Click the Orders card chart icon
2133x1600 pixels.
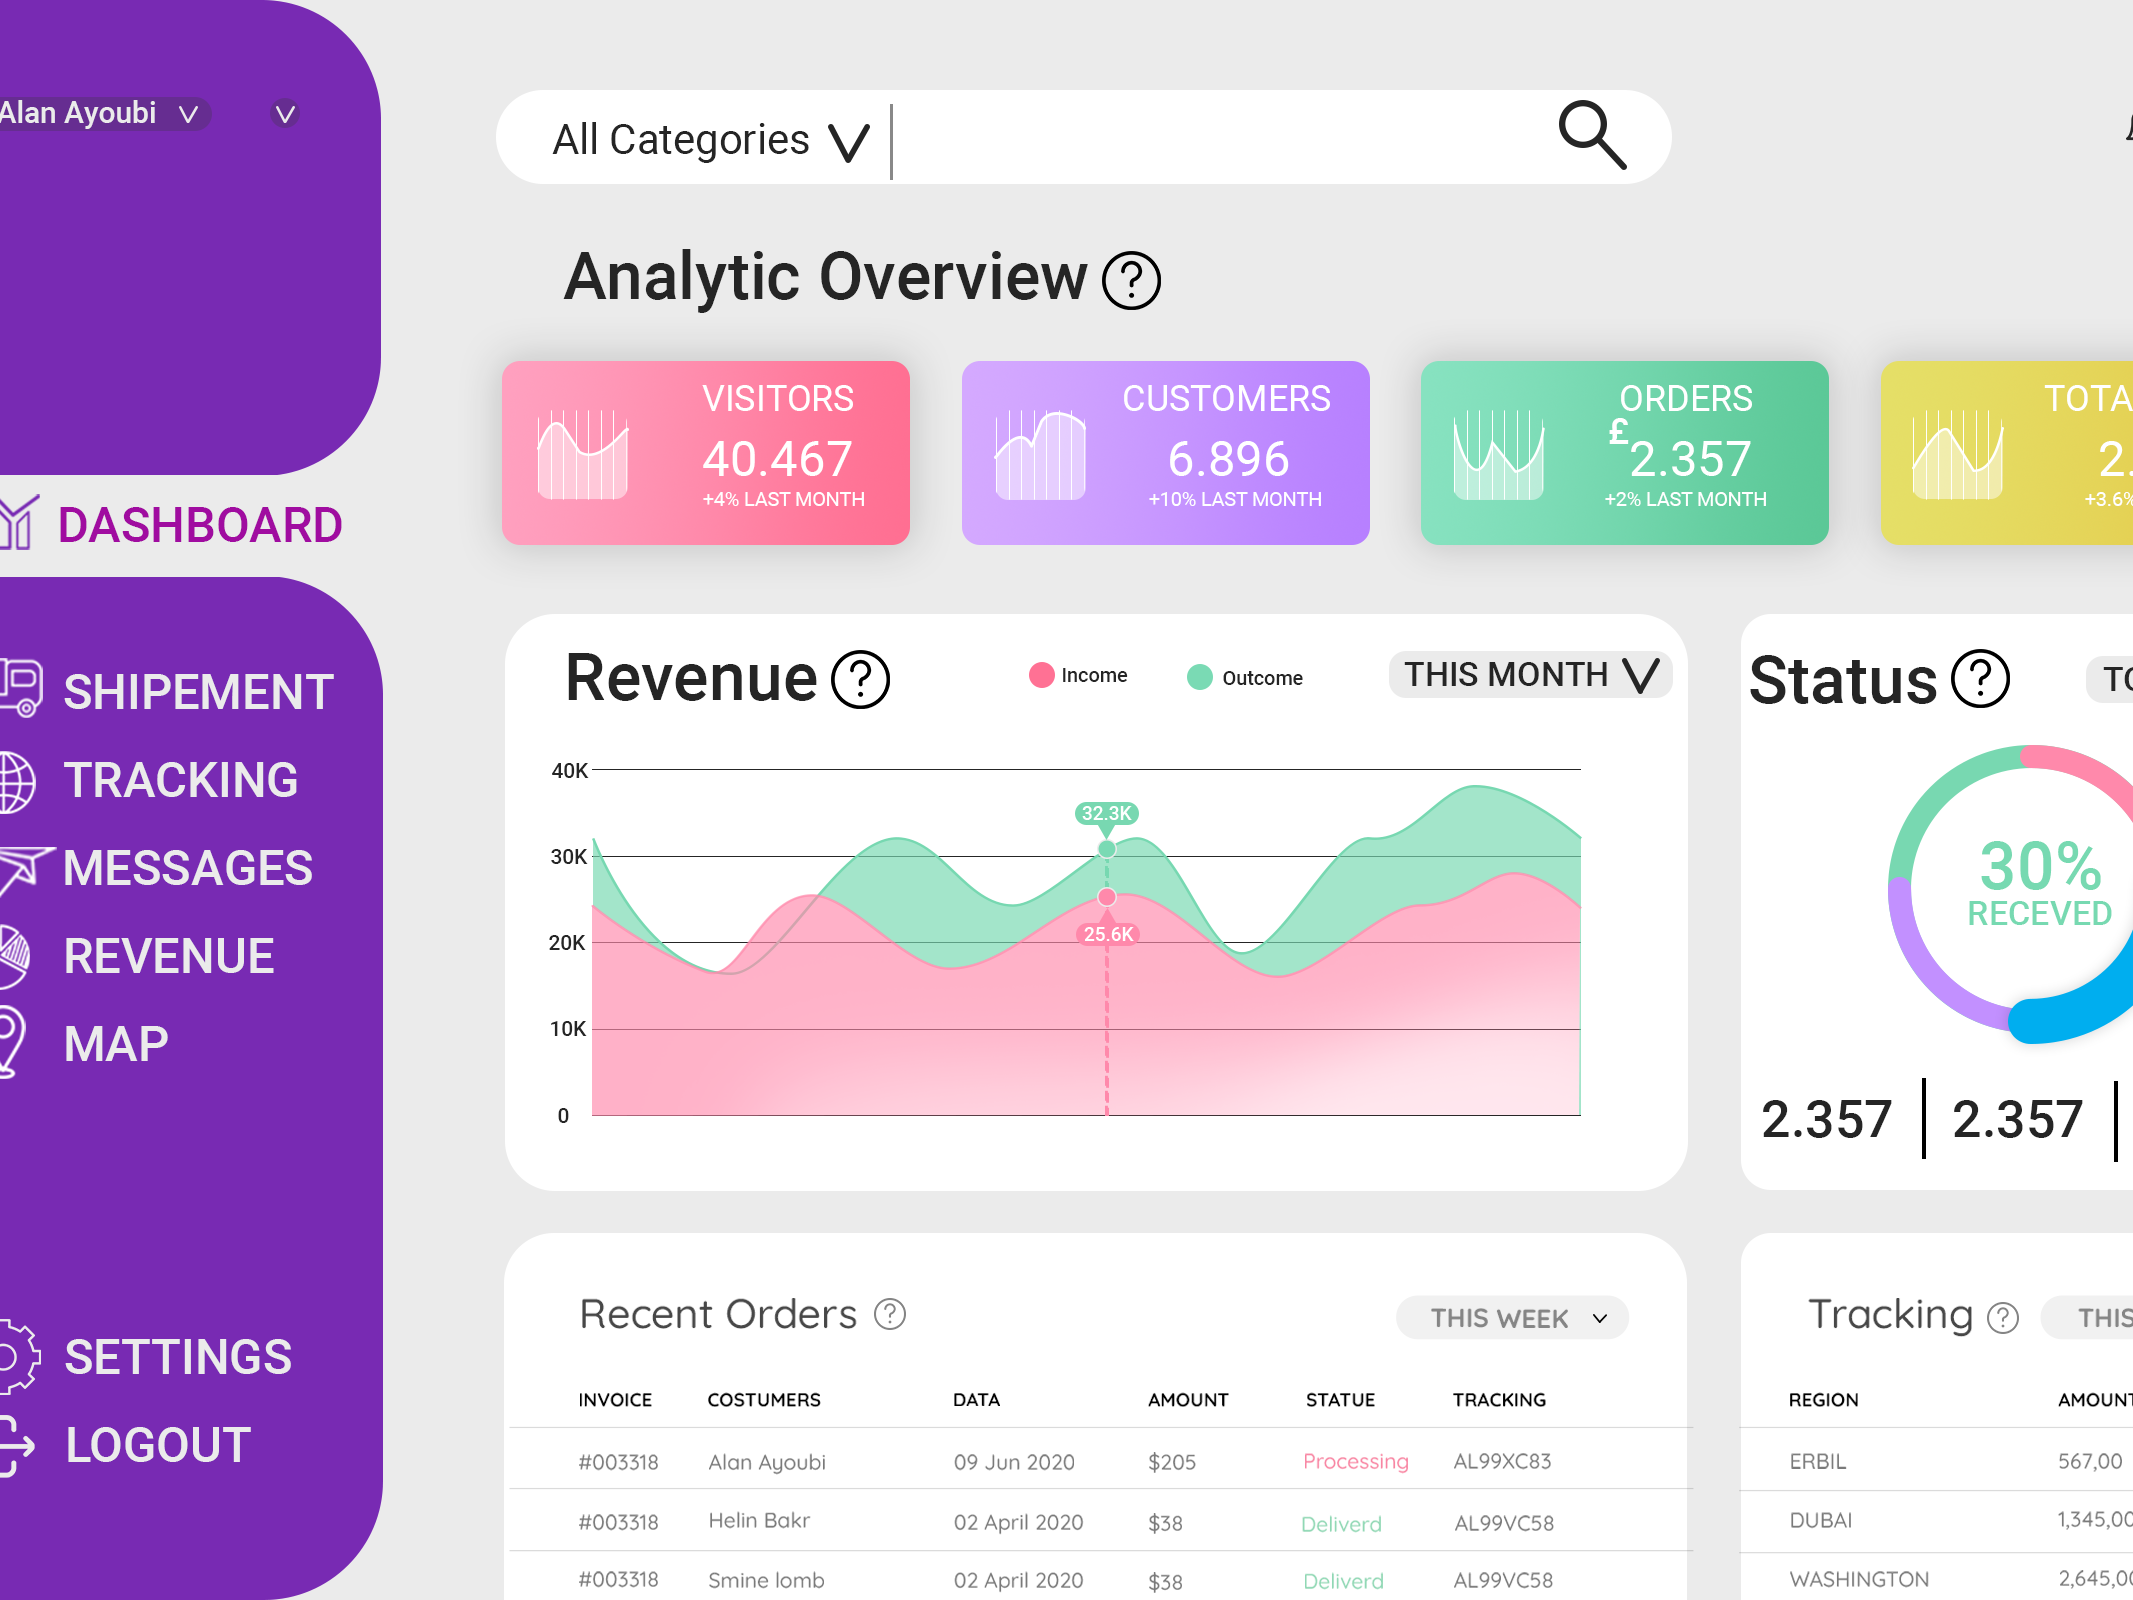coord(1498,454)
